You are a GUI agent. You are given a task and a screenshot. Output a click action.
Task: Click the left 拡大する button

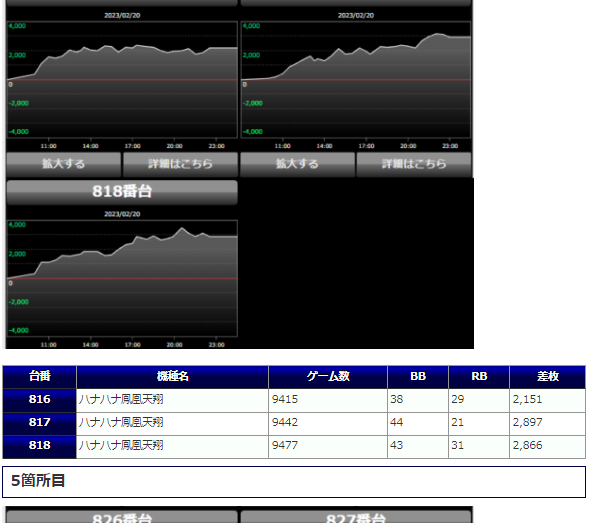(x=64, y=164)
